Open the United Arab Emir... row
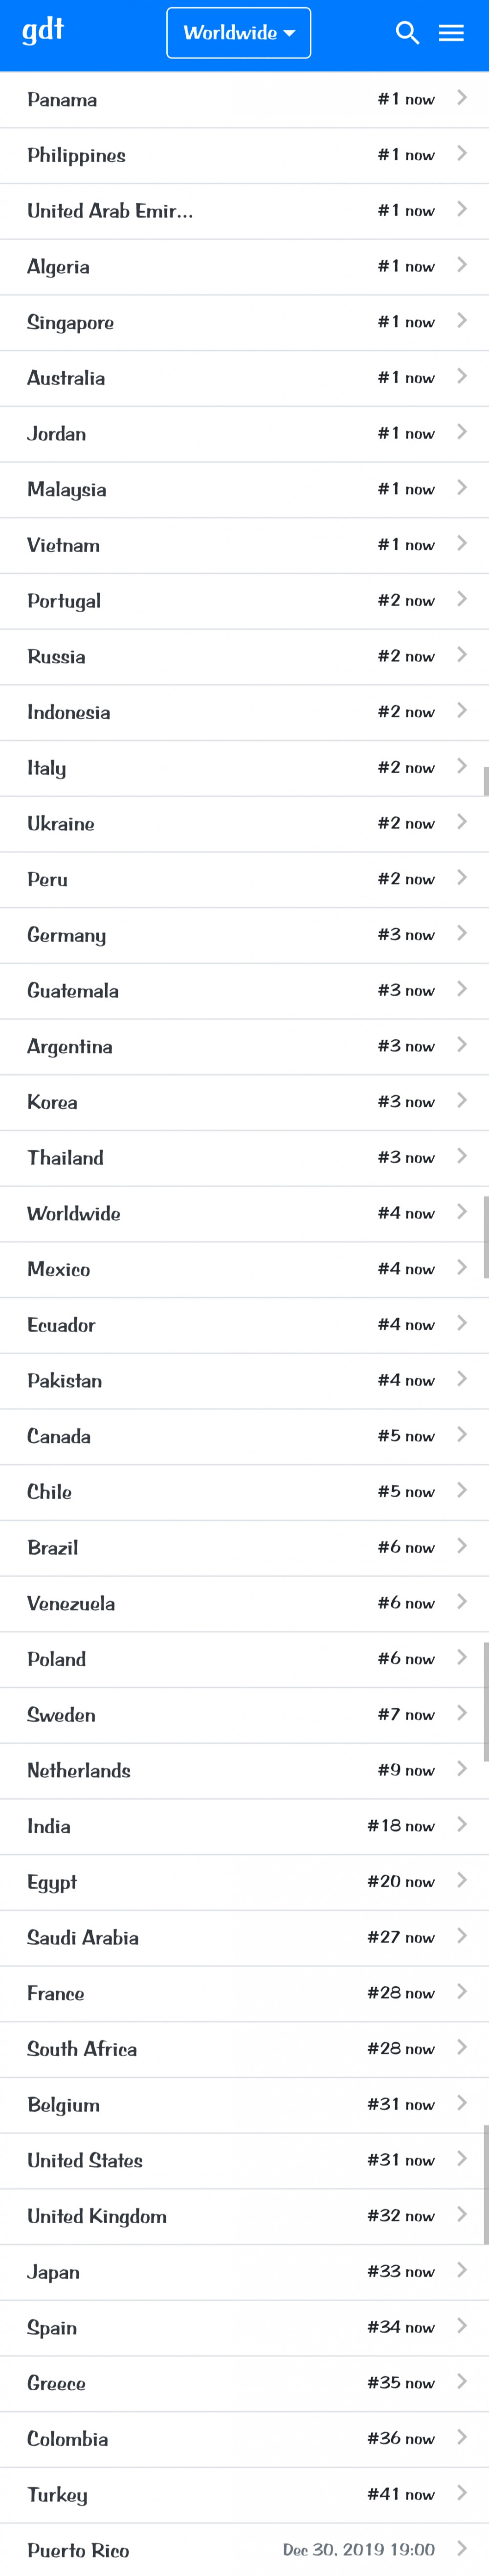 (244, 211)
